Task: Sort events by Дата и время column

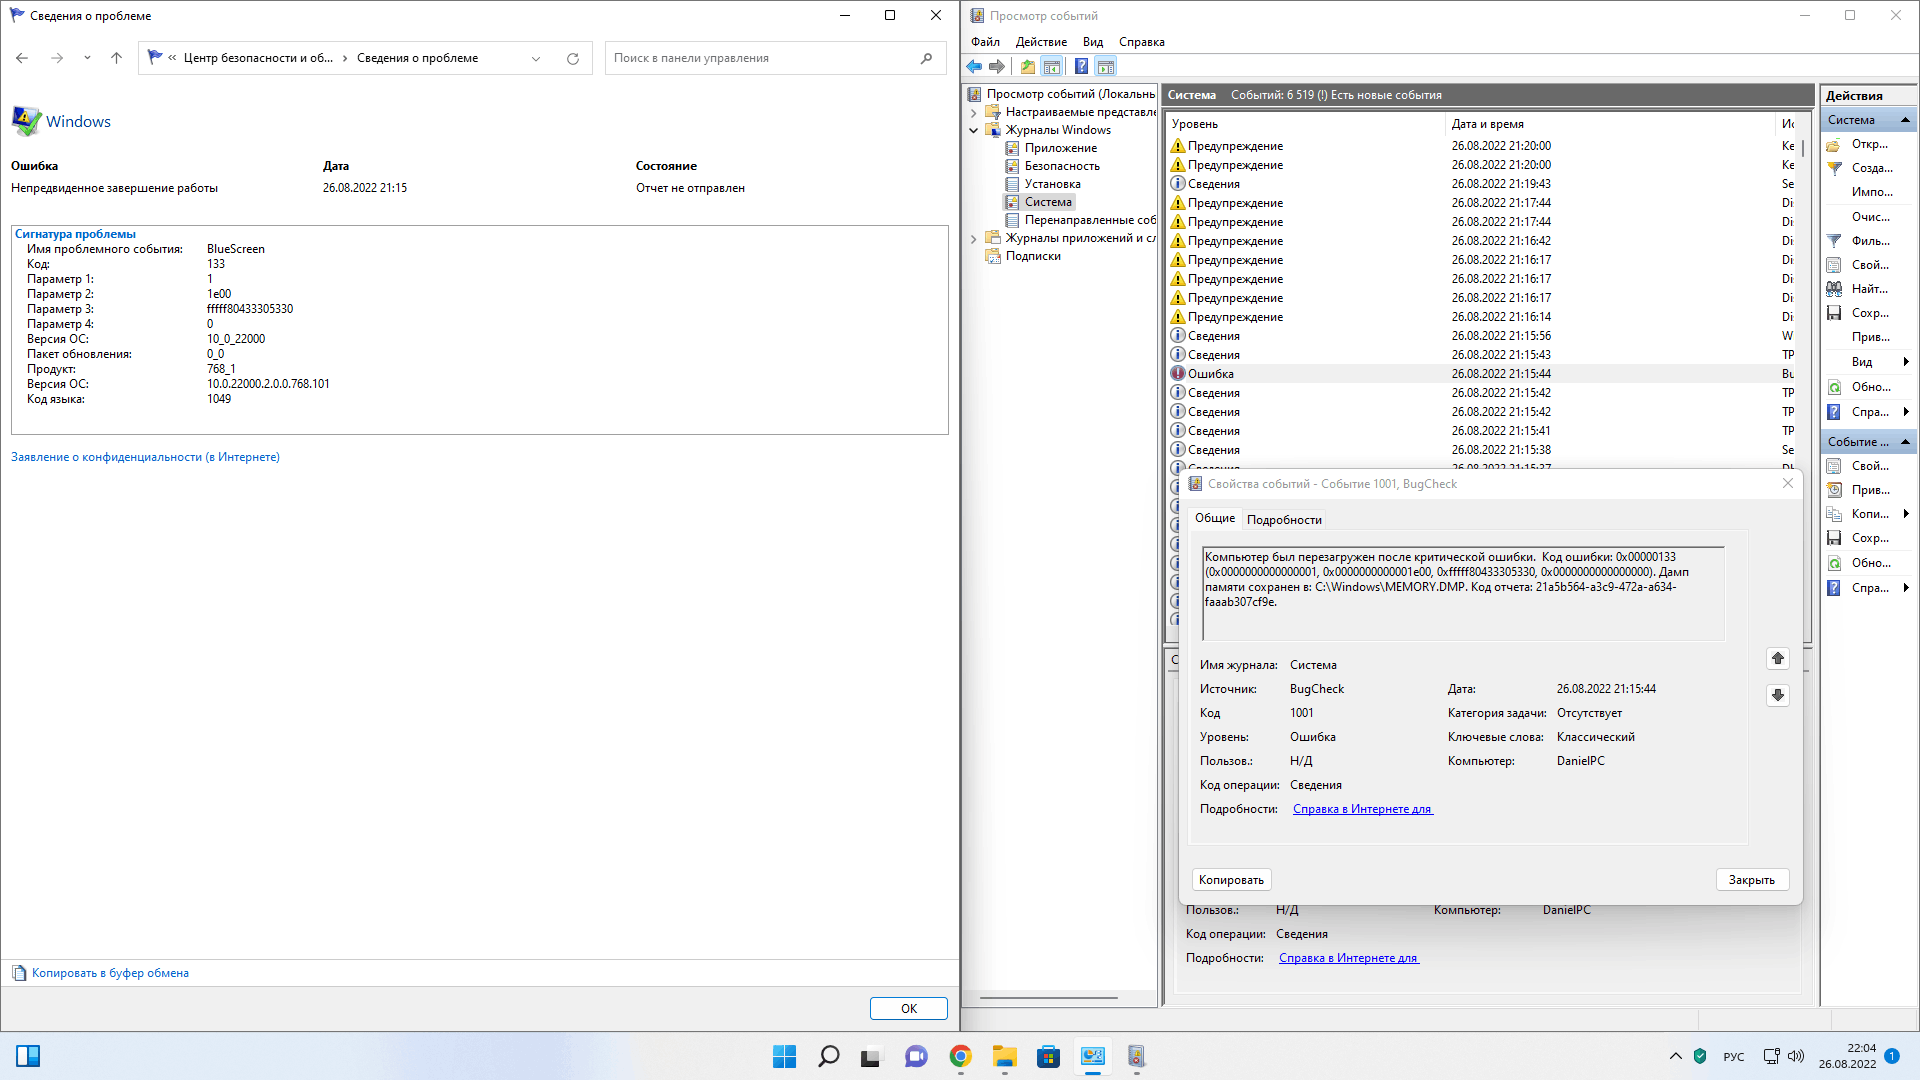Action: pyautogui.click(x=1610, y=124)
